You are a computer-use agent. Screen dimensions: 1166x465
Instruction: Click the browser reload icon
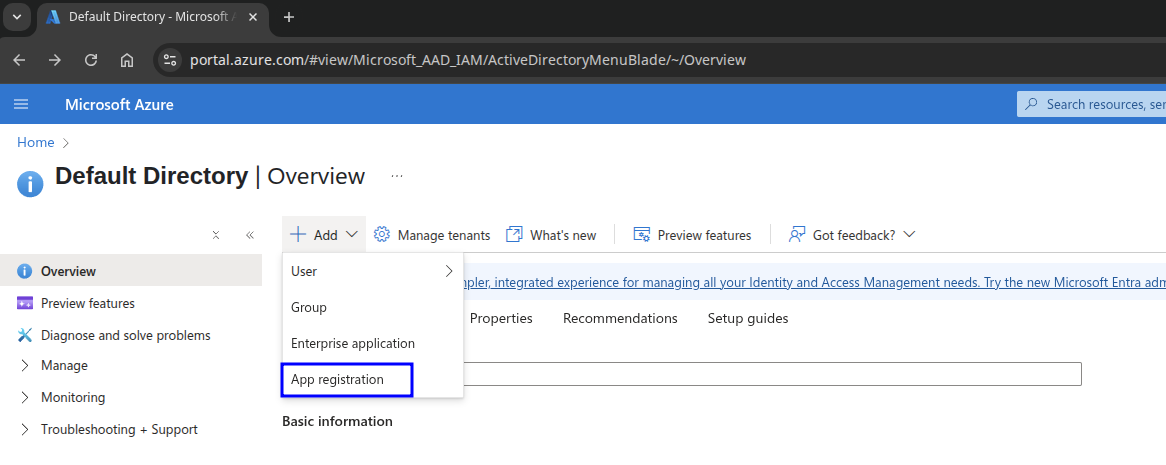click(x=91, y=60)
